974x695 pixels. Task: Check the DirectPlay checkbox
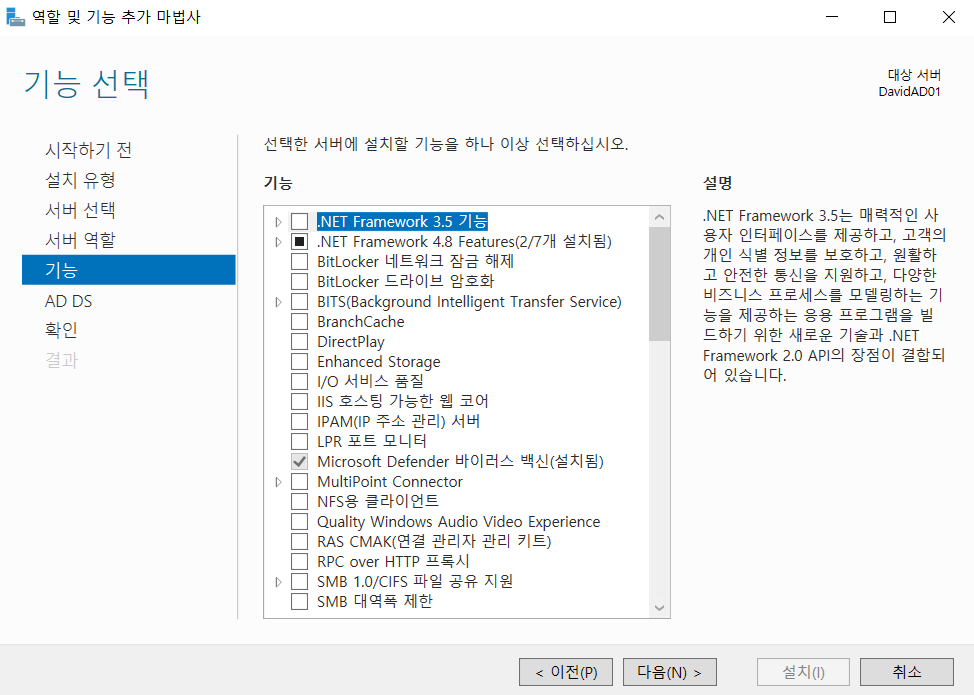click(299, 342)
